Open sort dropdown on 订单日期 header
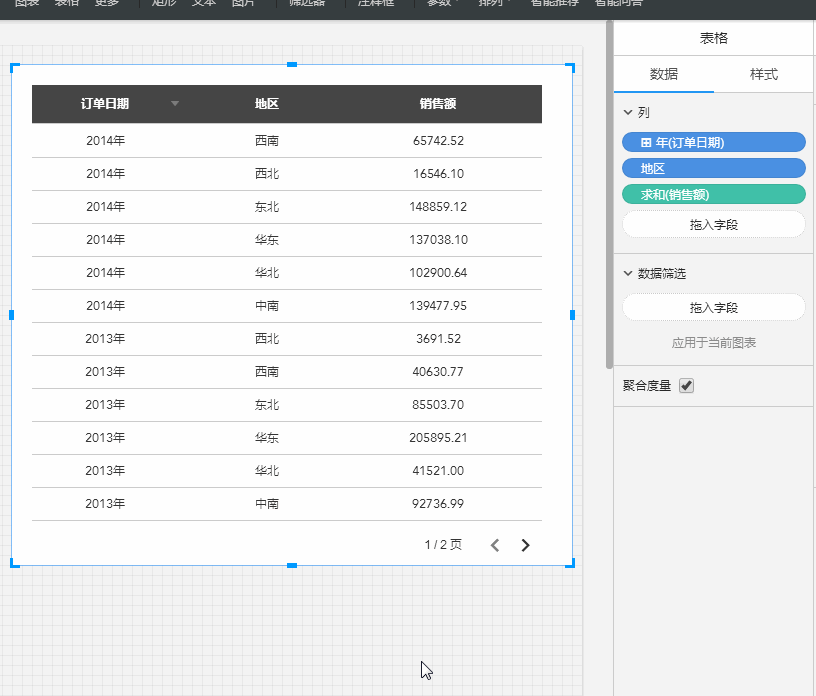Viewport: 816px width, 696px height. point(176,104)
